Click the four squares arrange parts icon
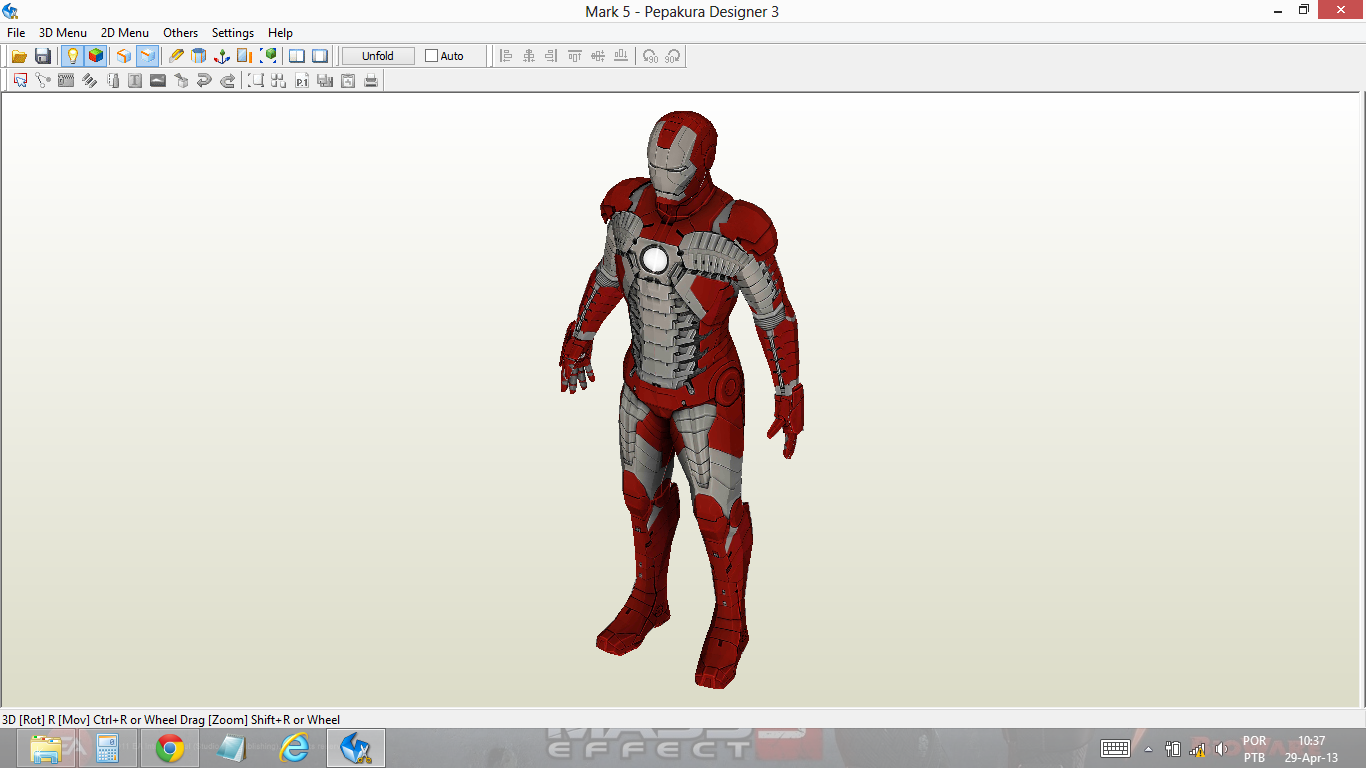Image resolution: width=1366 pixels, height=768 pixels. [x=279, y=81]
